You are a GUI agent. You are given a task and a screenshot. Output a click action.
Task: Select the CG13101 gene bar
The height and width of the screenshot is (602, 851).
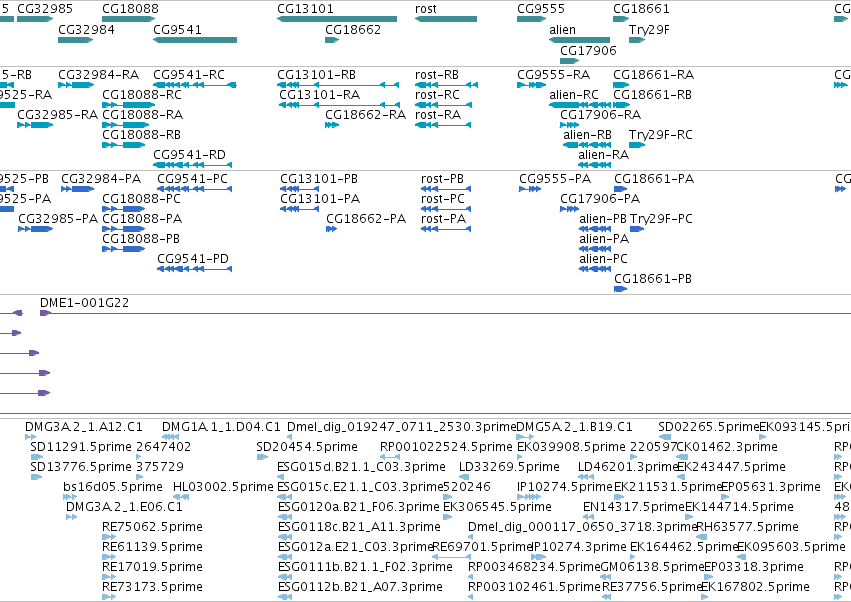[337, 19]
